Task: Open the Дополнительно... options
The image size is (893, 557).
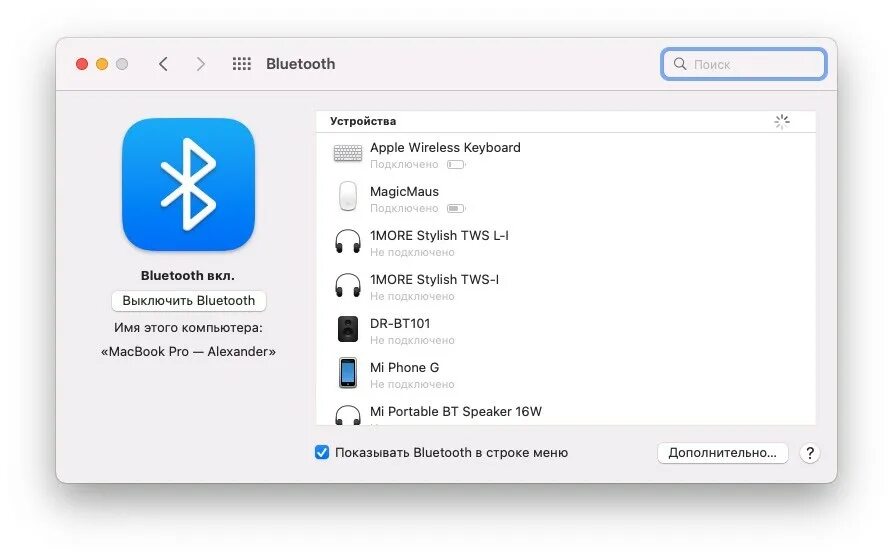Action: [x=722, y=453]
